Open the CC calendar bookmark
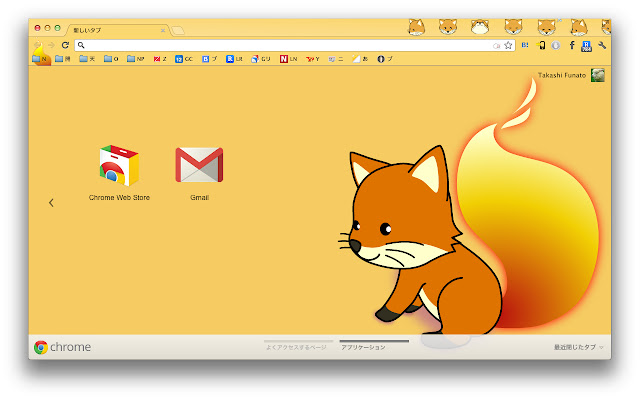This screenshot has height=400, width=640. (184, 59)
